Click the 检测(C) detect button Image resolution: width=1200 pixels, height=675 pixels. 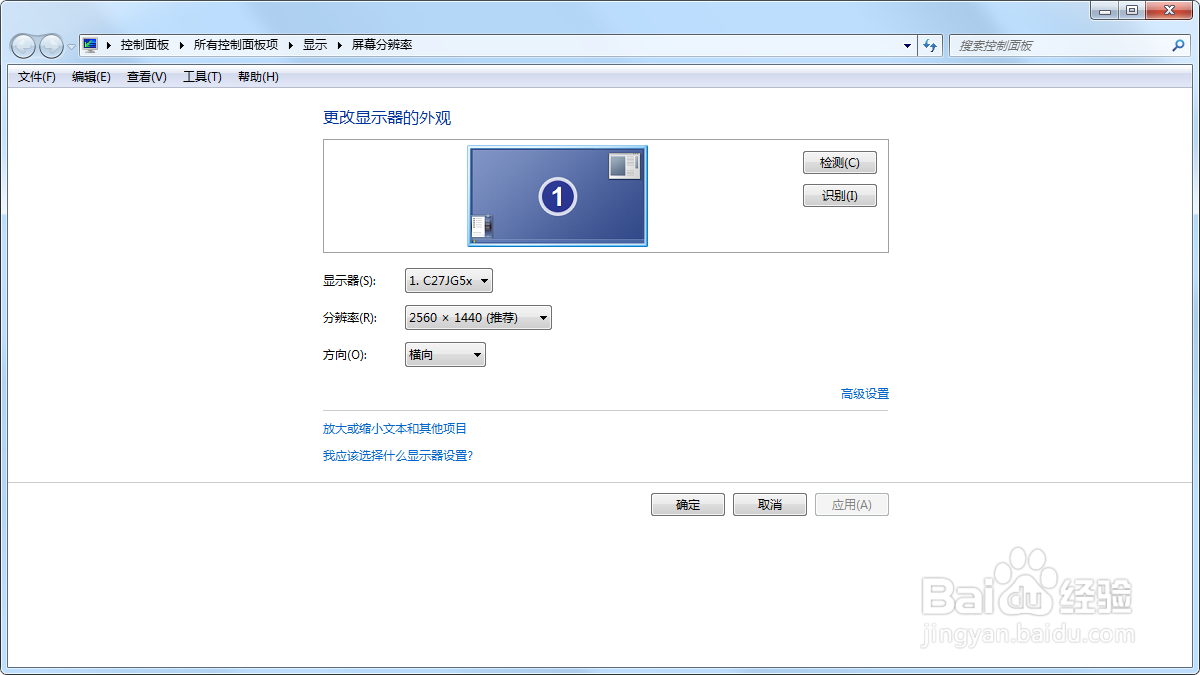[x=840, y=163]
